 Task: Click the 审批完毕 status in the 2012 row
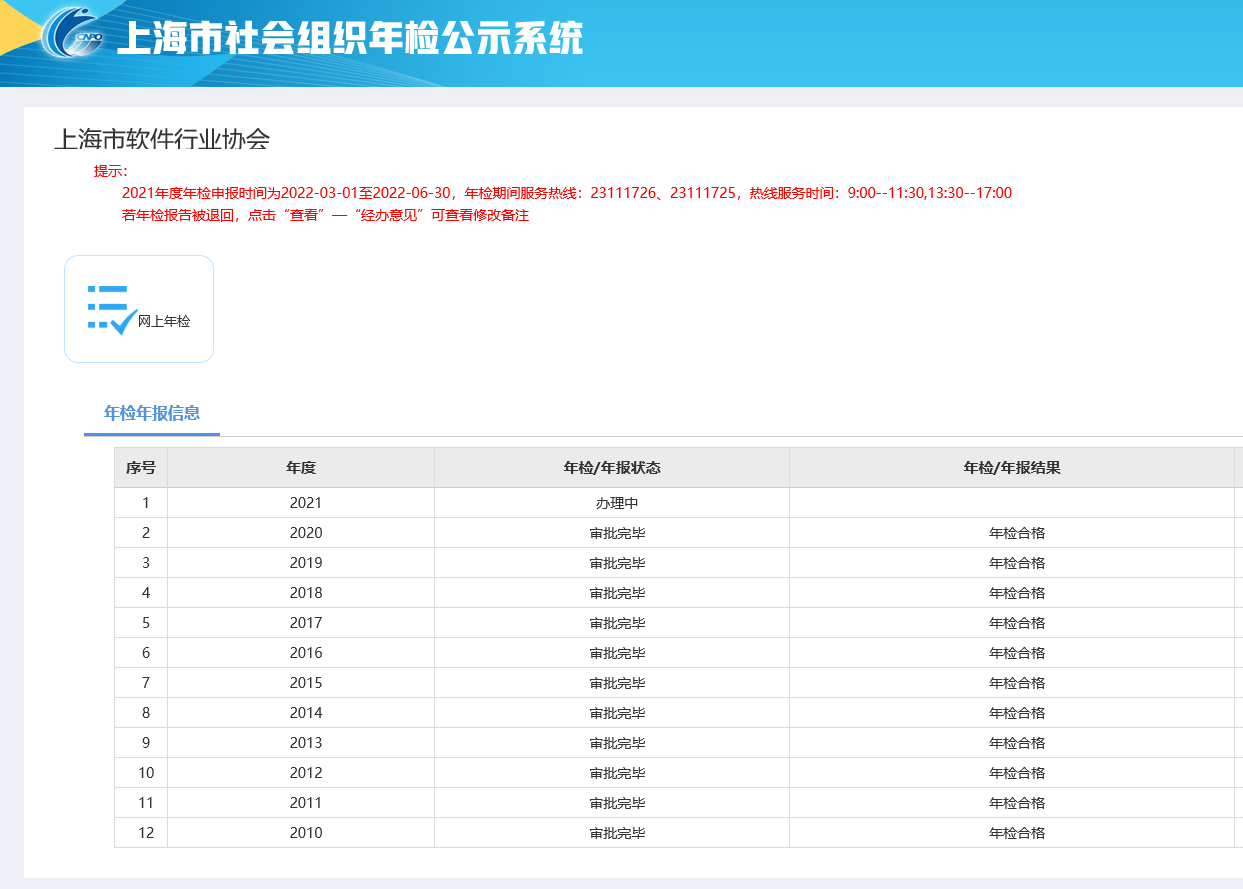(x=617, y=773)
